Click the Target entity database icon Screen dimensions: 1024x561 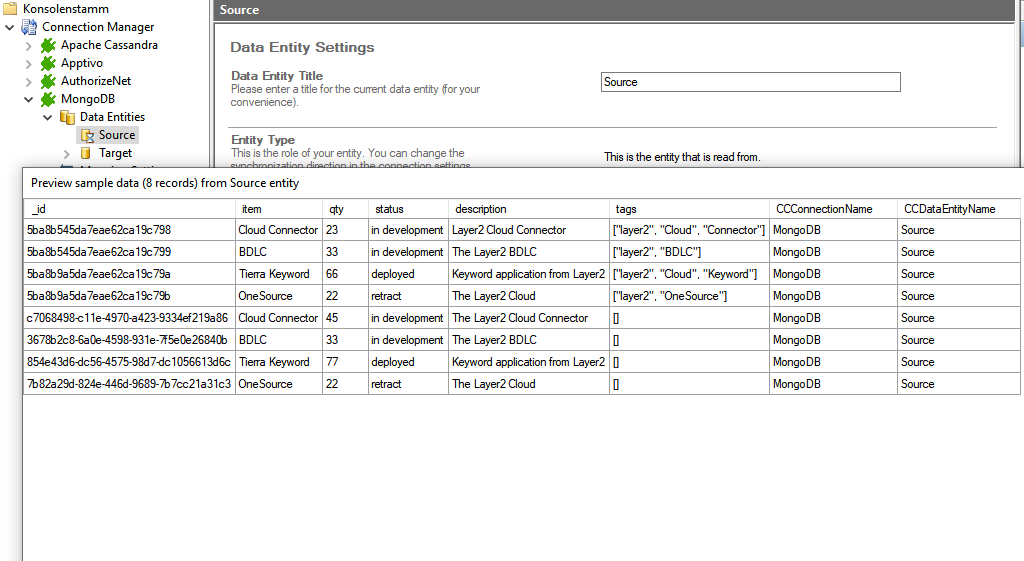(86, 153)
